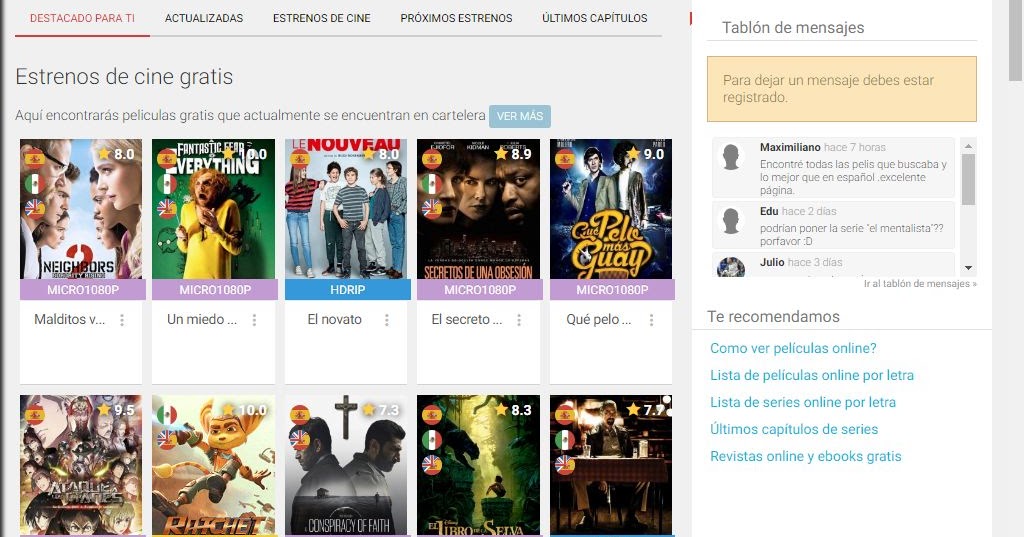Click Mexican flag on Ratchet poster
The height and width of the screenshot is (537, 1024).
point(167,414)
